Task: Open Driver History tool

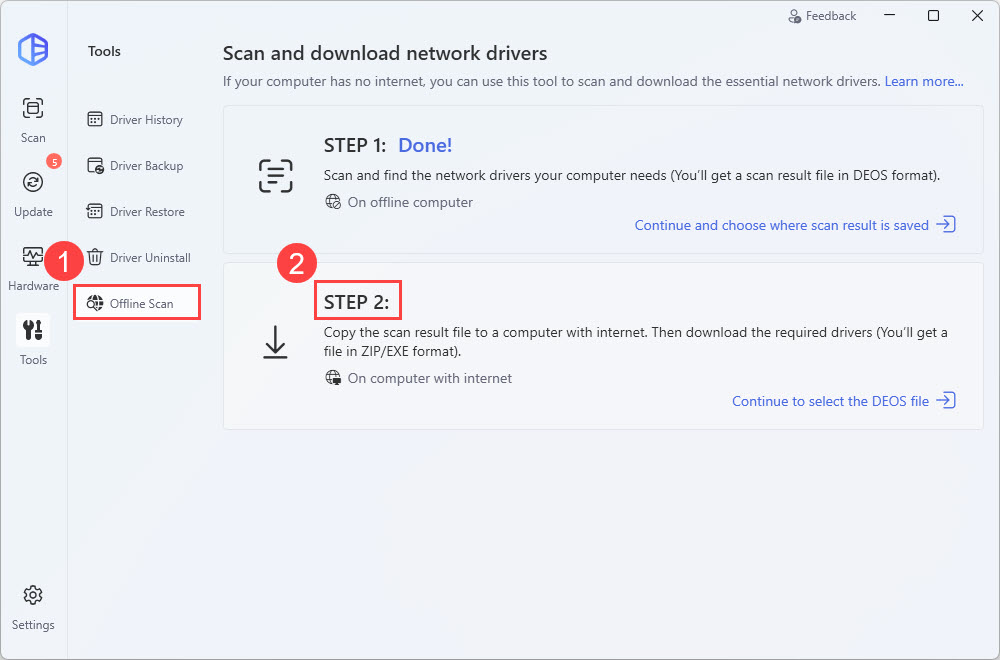Action: coord(136,120)
